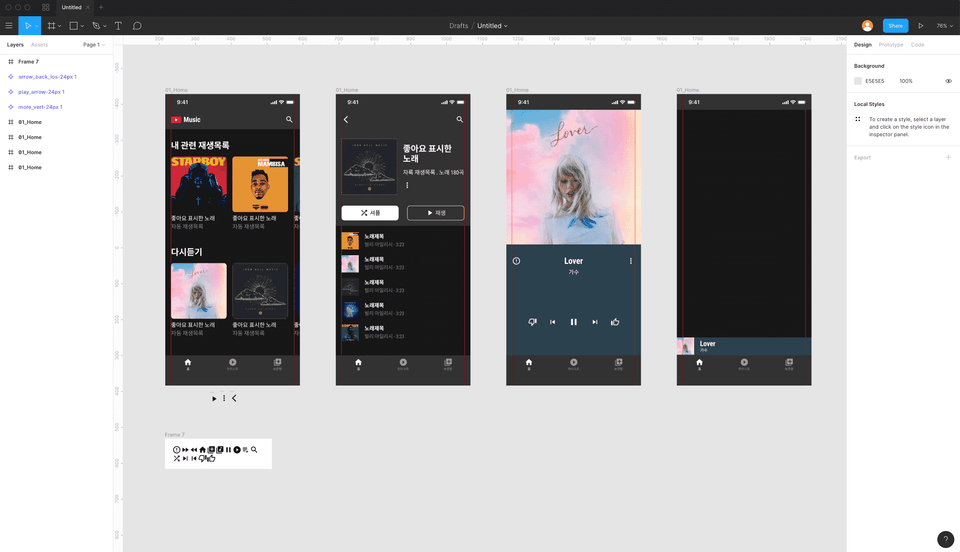Click the E5E5E5 hex value field
960x552 pixels.
coord(875,81)
